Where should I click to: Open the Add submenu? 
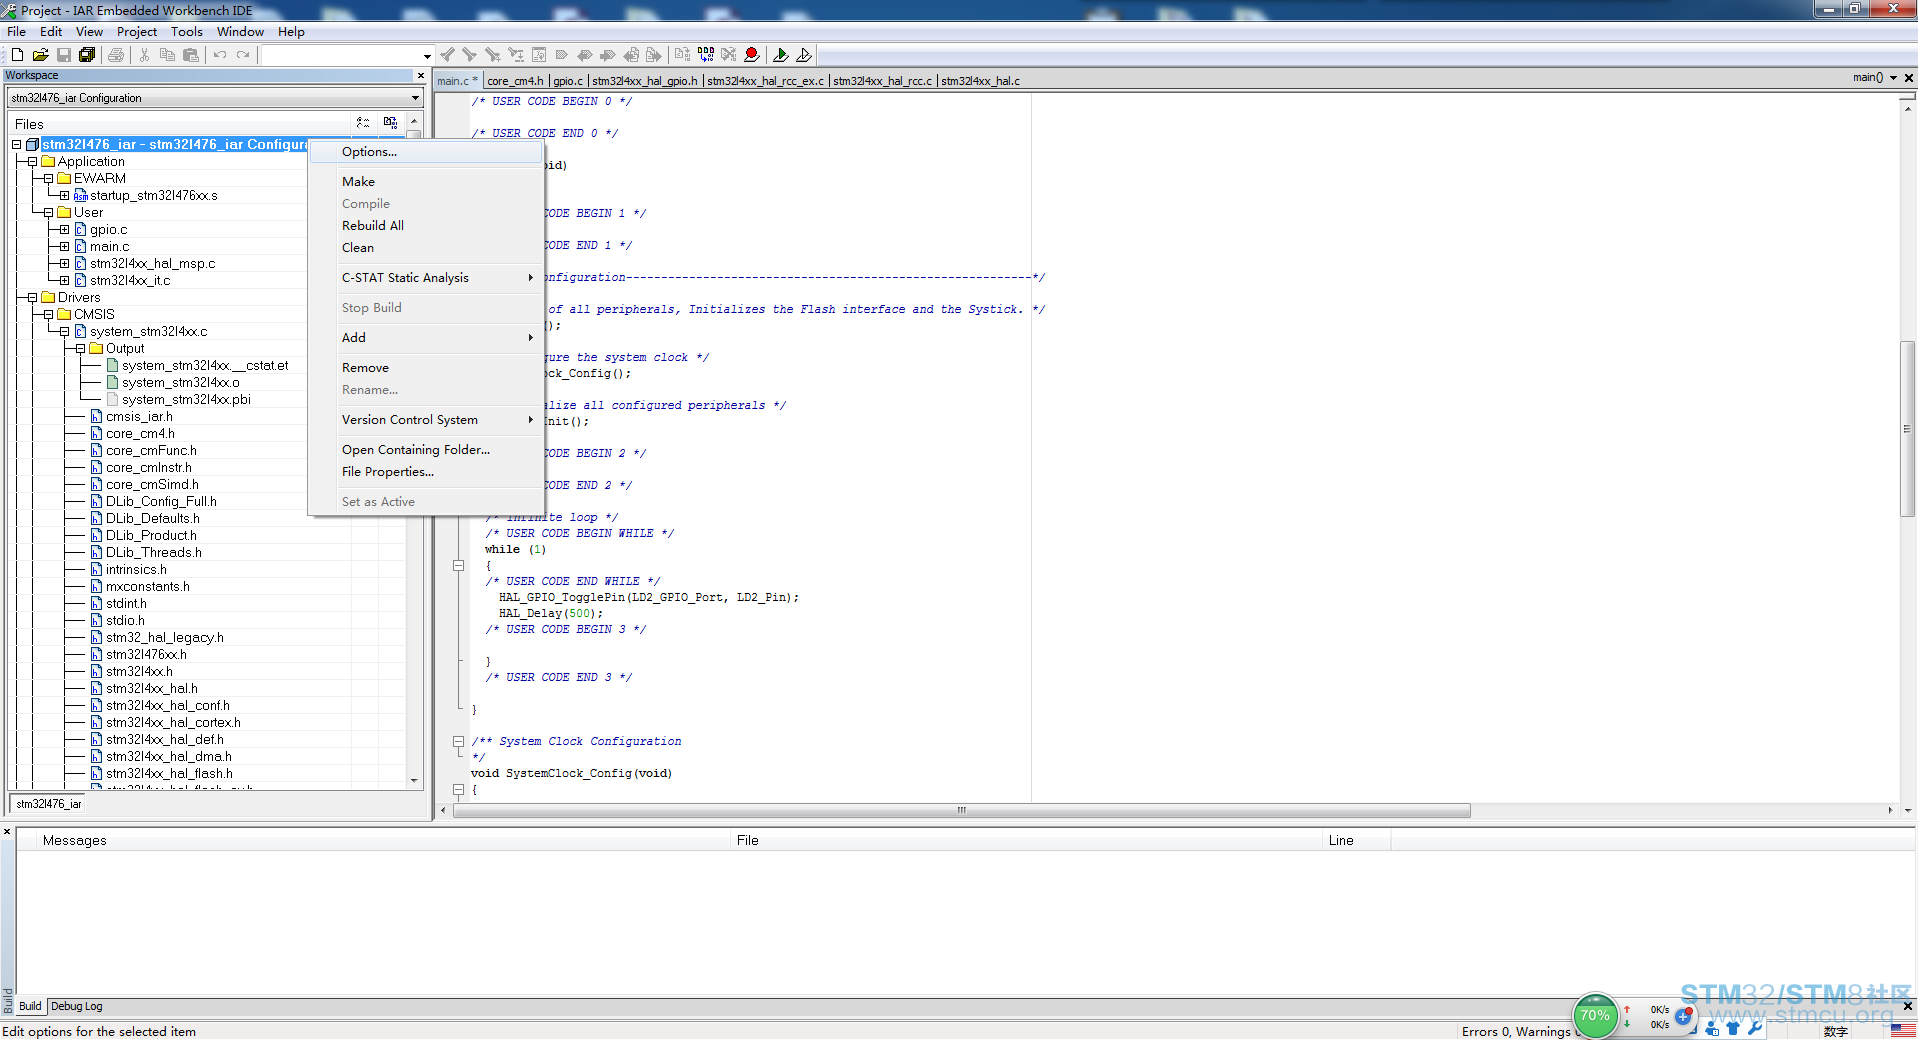pyautogui.click(x=426, y=338)
